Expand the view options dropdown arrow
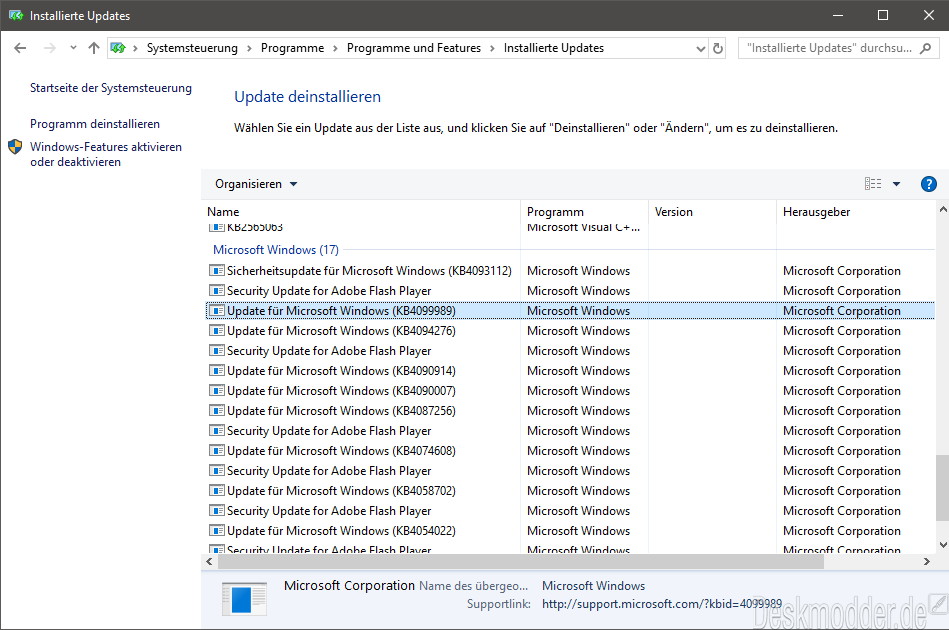 pyautogui.click(x=896, y=184)
